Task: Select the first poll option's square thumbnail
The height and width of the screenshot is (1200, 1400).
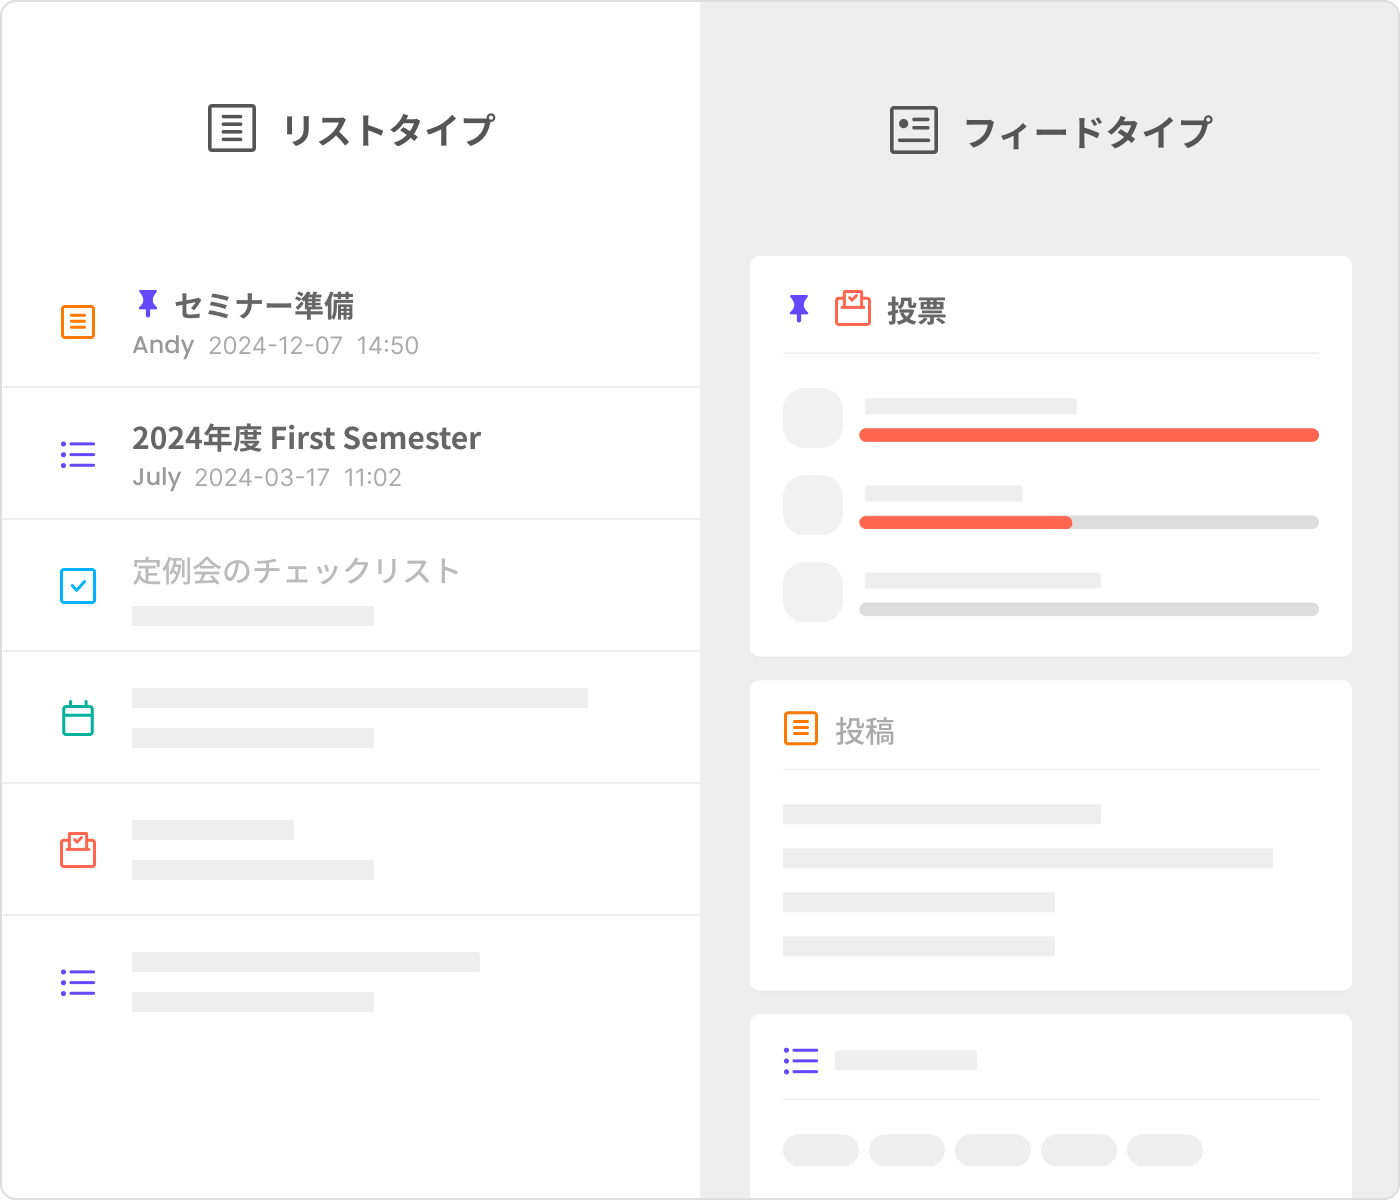Action: tap(812, 418)
